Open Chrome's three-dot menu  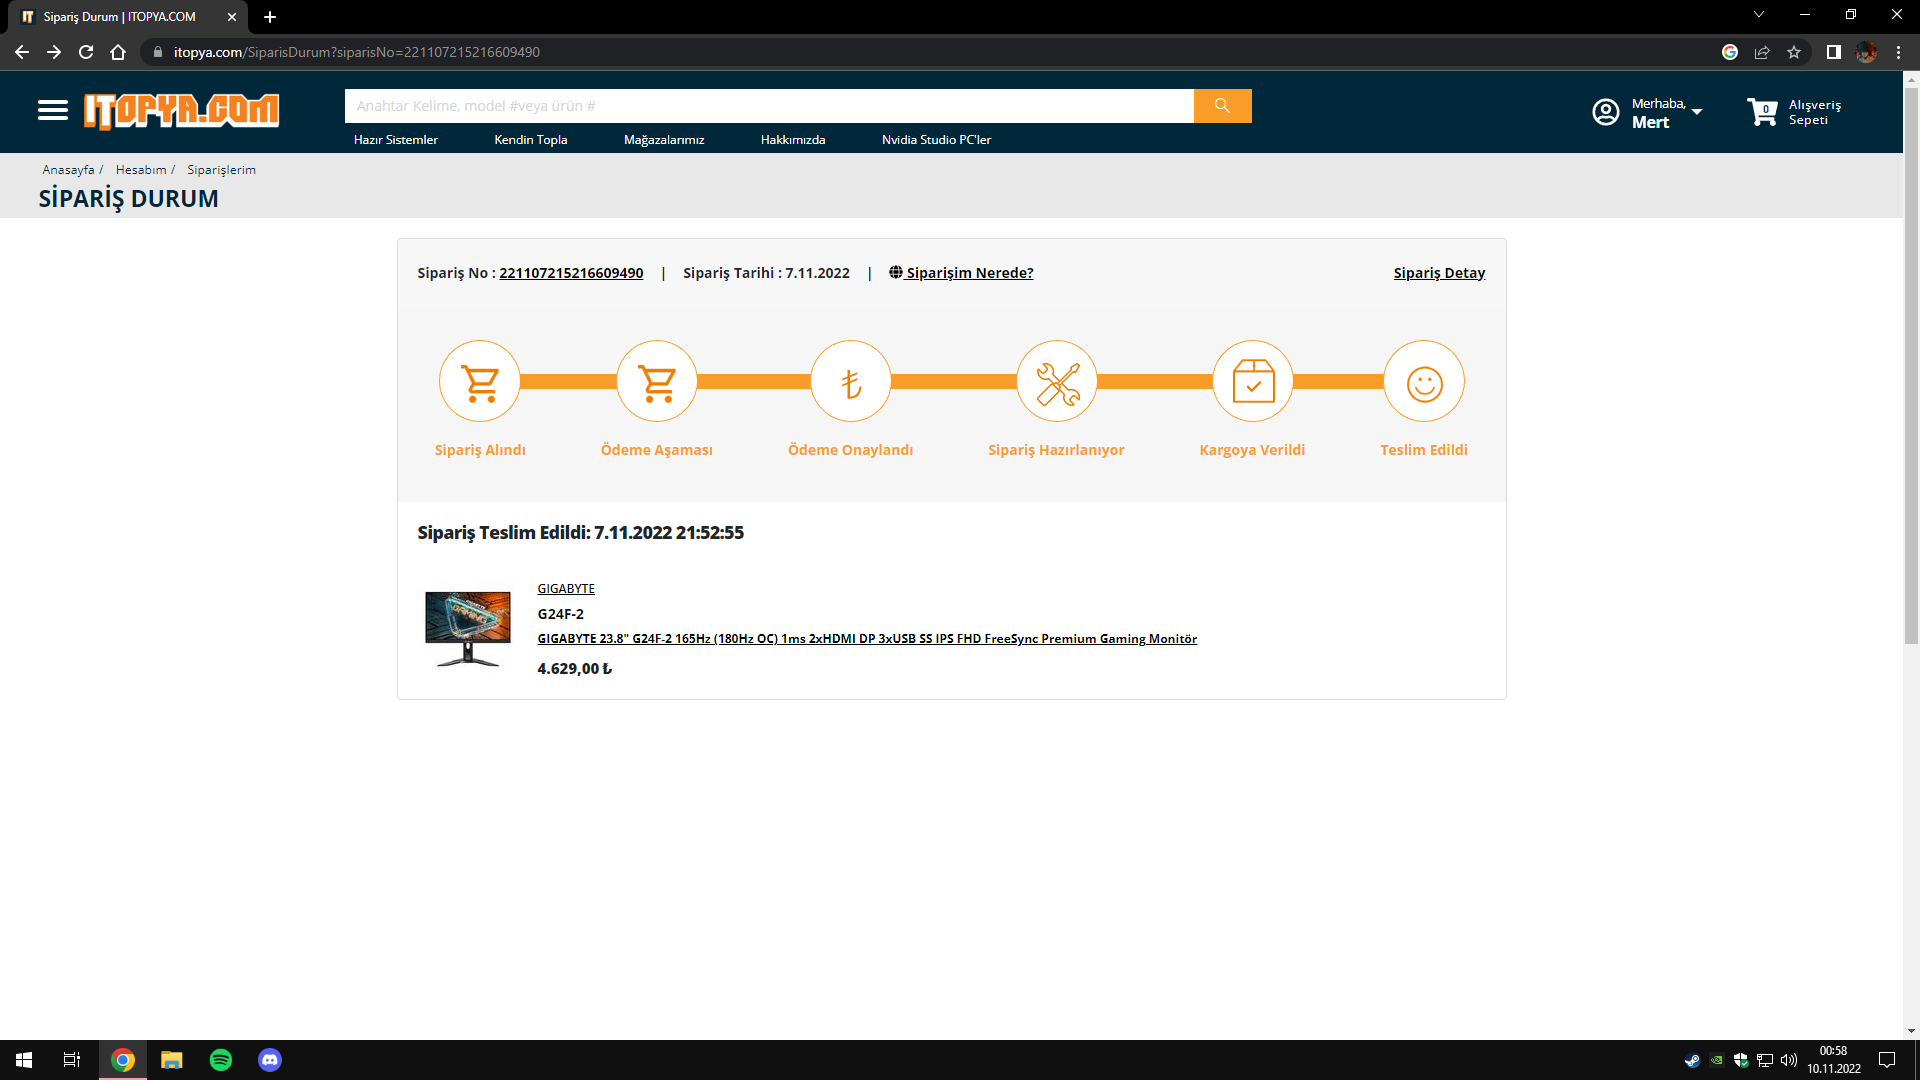pos(1898,52)
